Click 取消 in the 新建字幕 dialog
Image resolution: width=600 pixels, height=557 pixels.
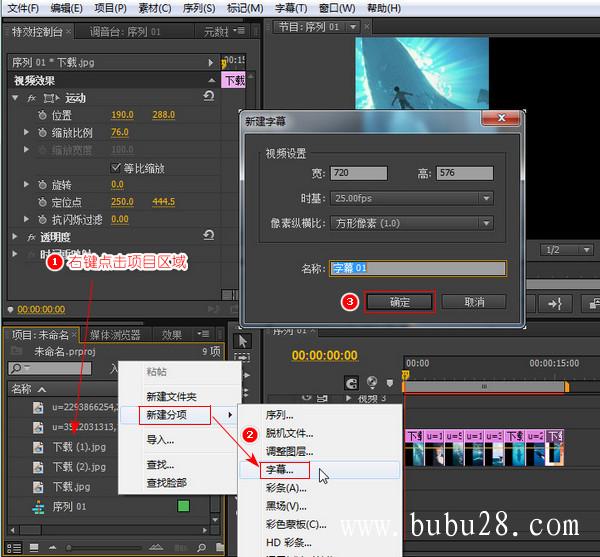point(474,302)
